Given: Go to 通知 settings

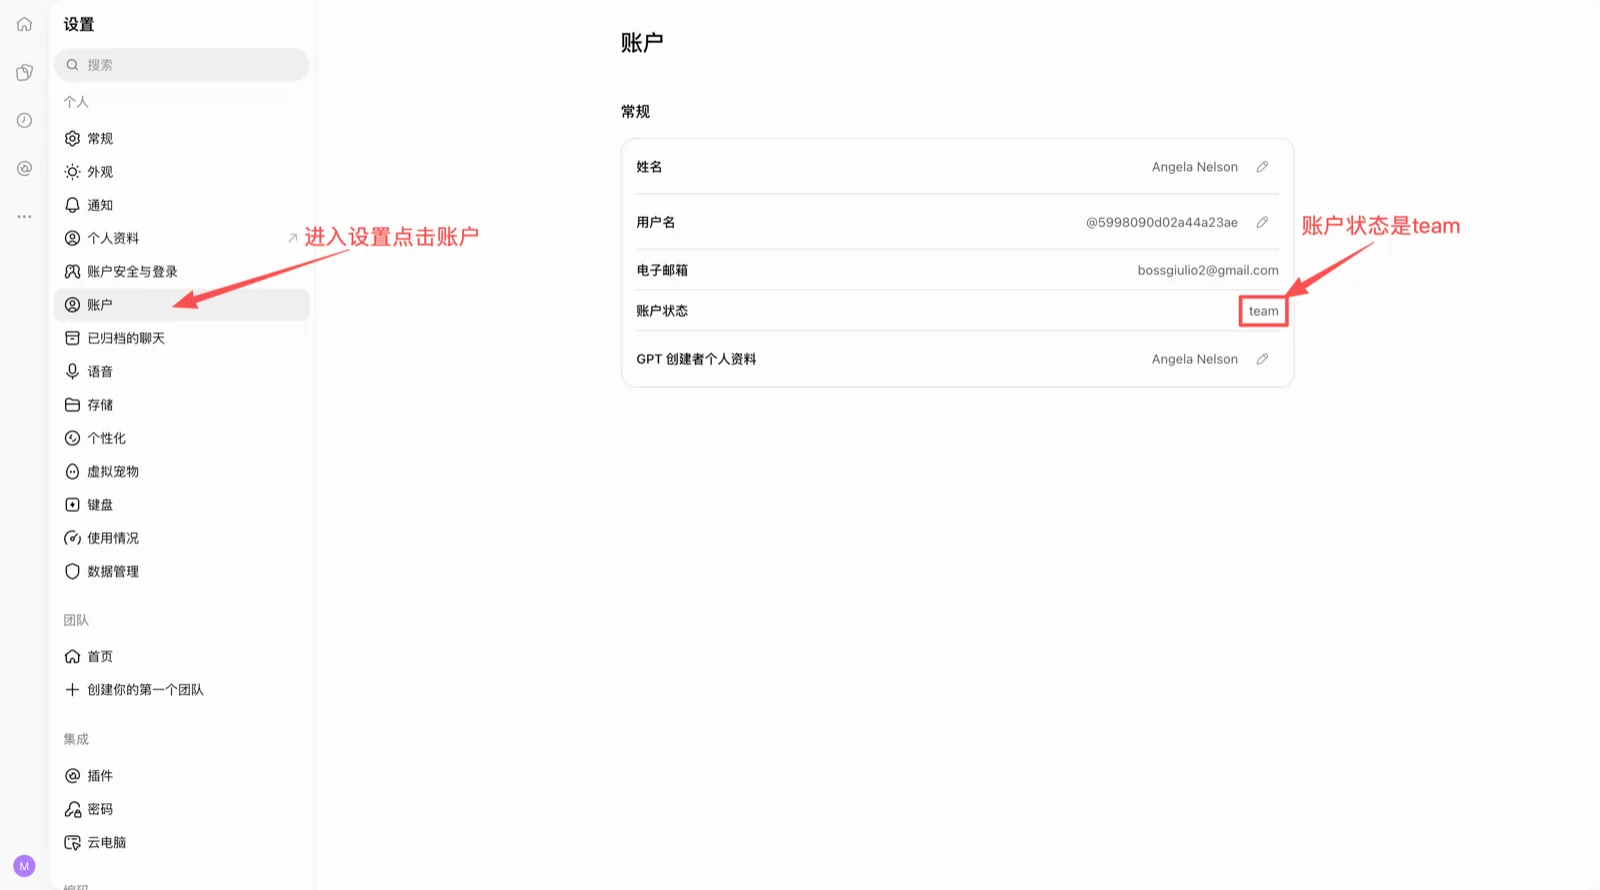Looking at the screenshot, I should coord(182,205).
